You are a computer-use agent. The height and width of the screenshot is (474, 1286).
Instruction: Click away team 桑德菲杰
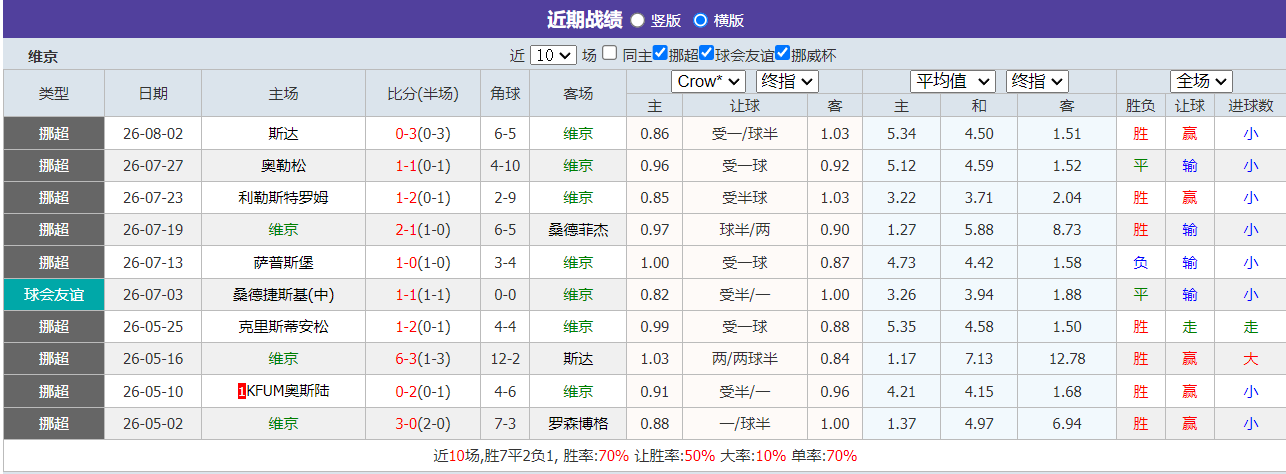click(578, 230)
